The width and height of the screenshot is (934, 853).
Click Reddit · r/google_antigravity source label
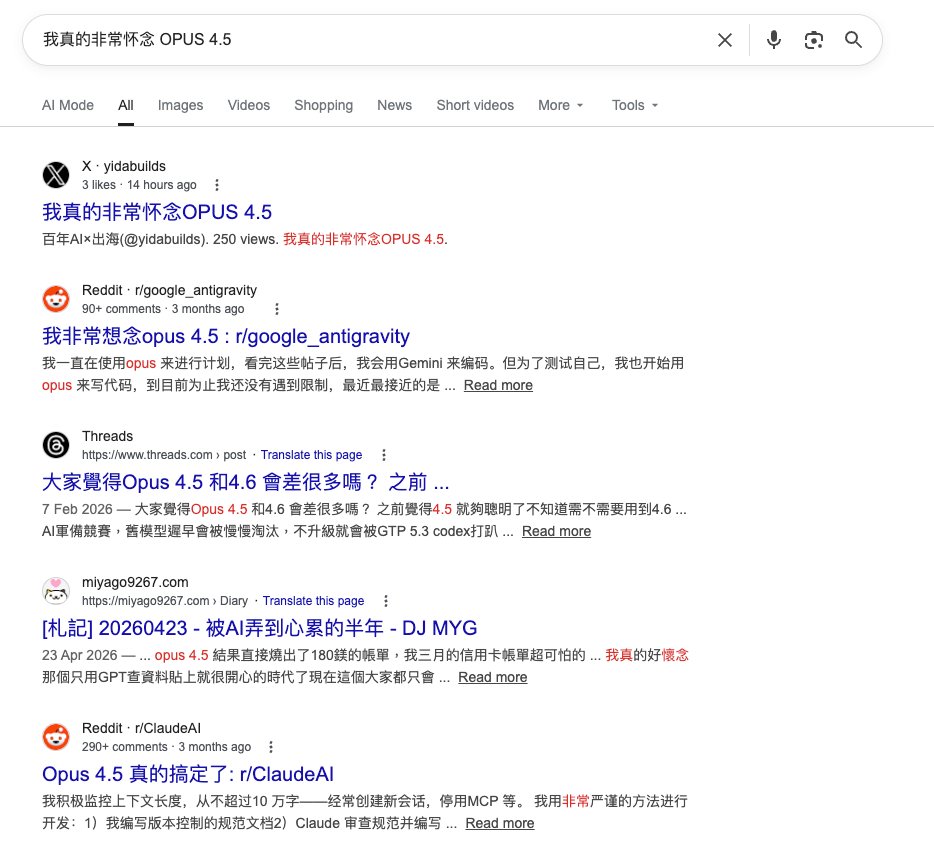pyautogui.click(x=170, y=290)
